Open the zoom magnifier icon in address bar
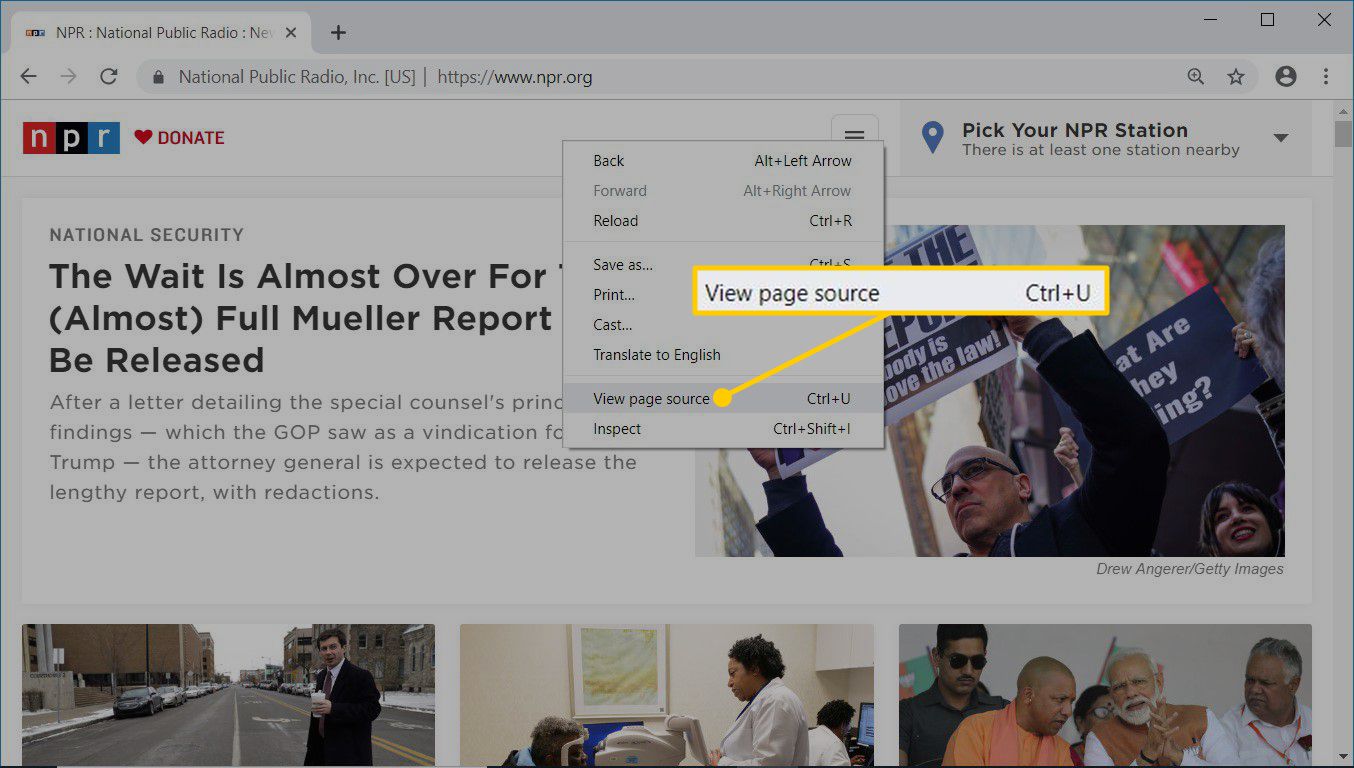Image resolution: width=1354 pixels, height=768 pixels. [x=1195, y=77]
